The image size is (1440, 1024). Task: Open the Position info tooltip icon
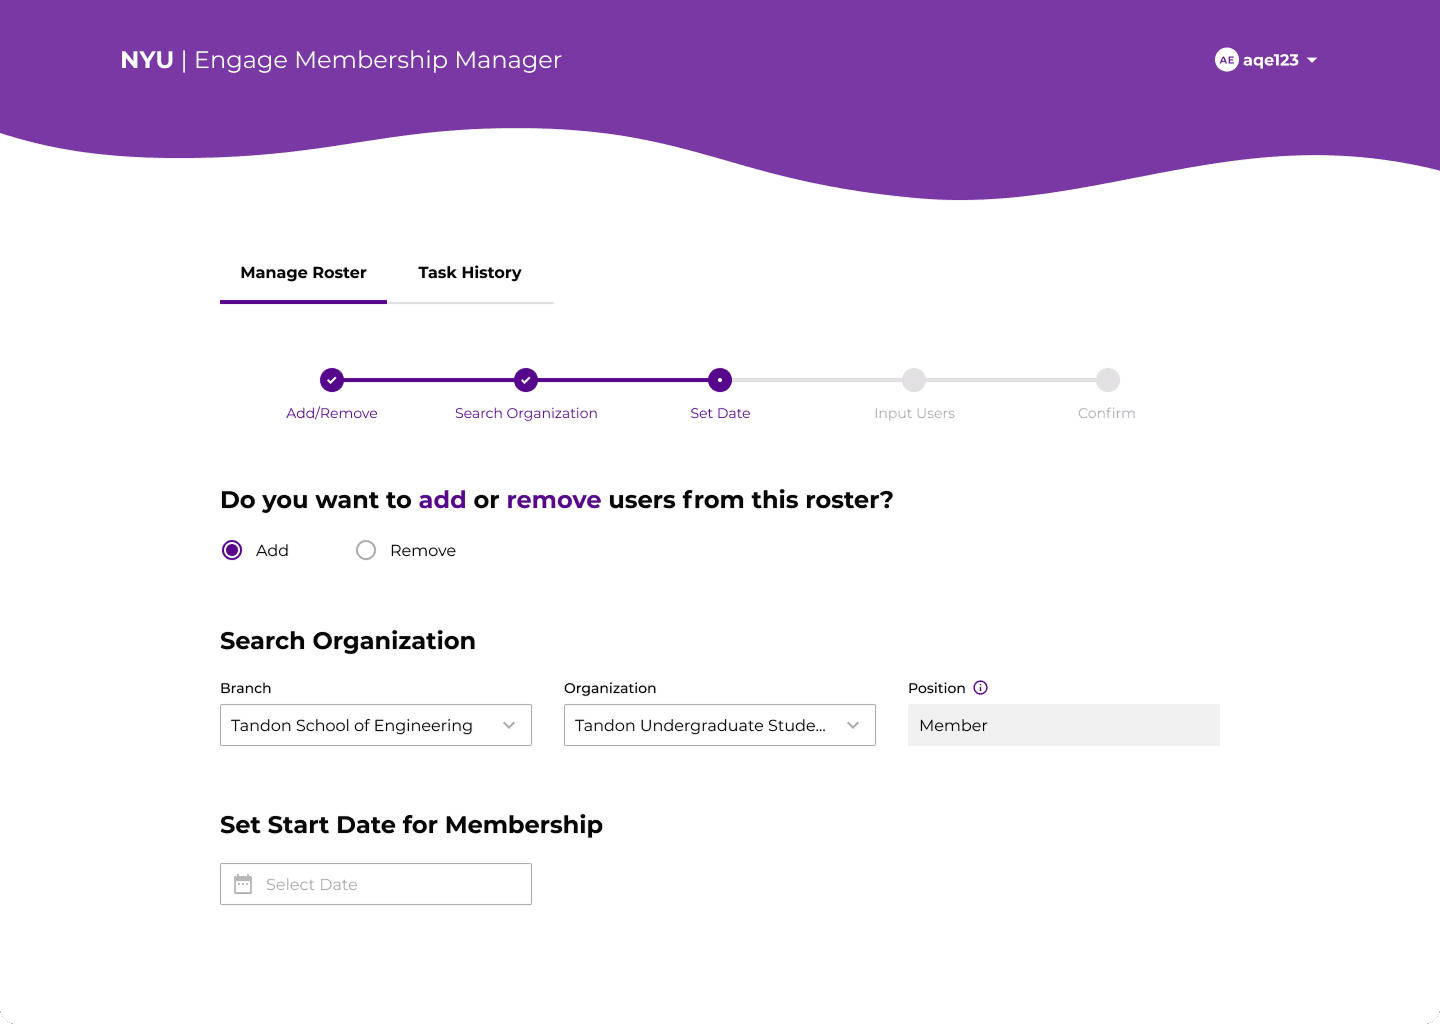point(980,687)
